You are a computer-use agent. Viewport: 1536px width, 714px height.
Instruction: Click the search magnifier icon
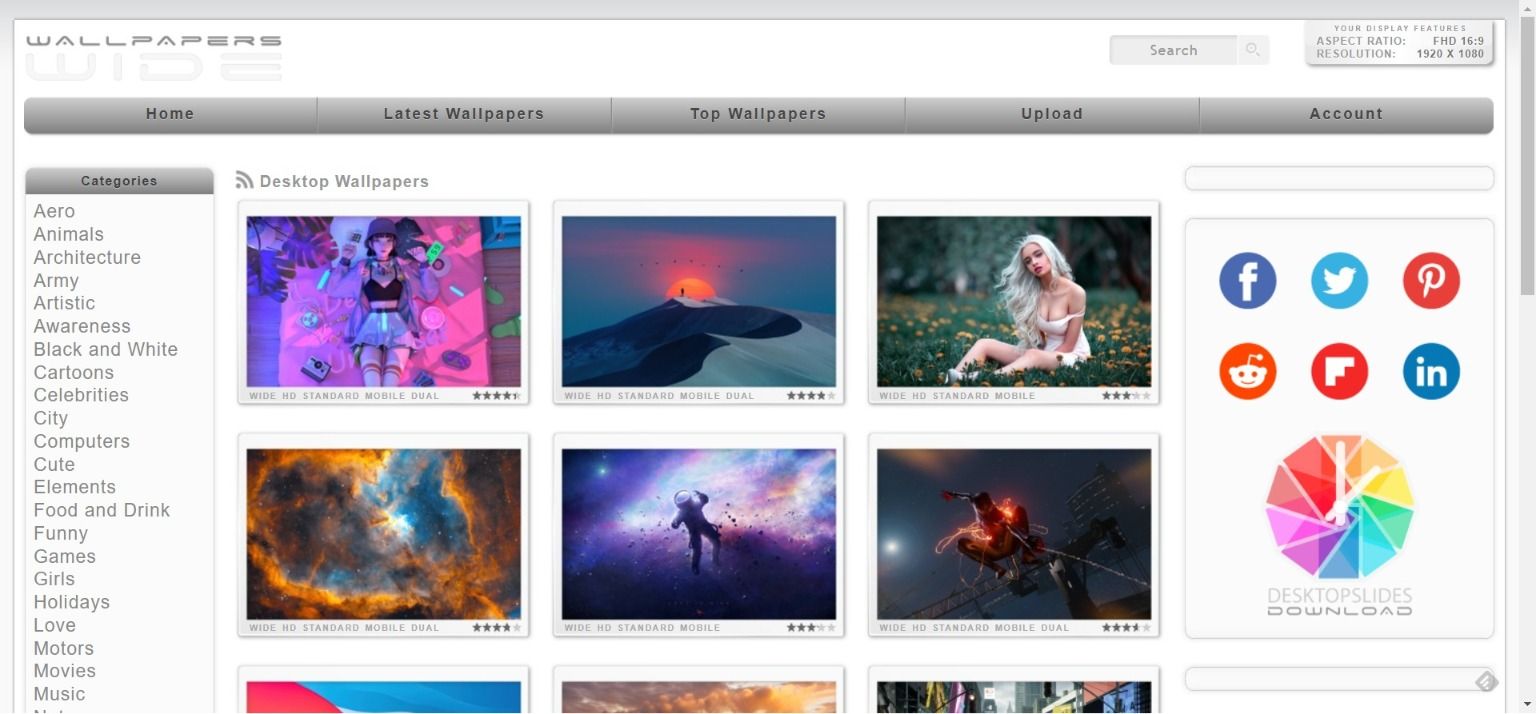[1252, 50]
